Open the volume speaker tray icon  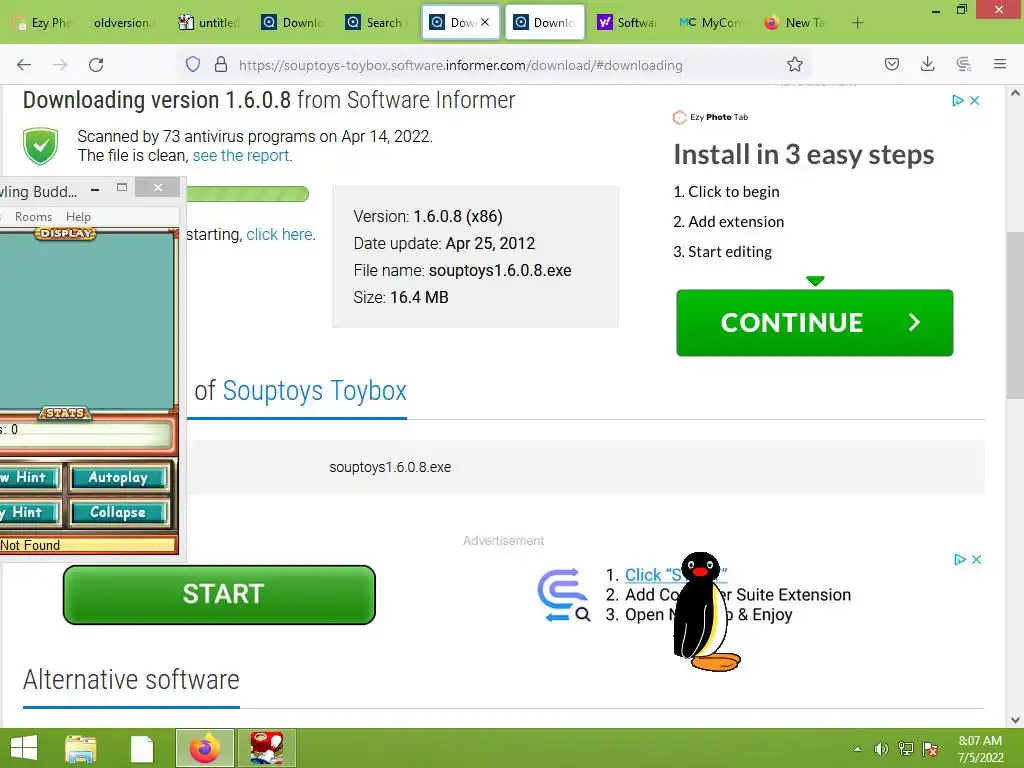point(881,749)
